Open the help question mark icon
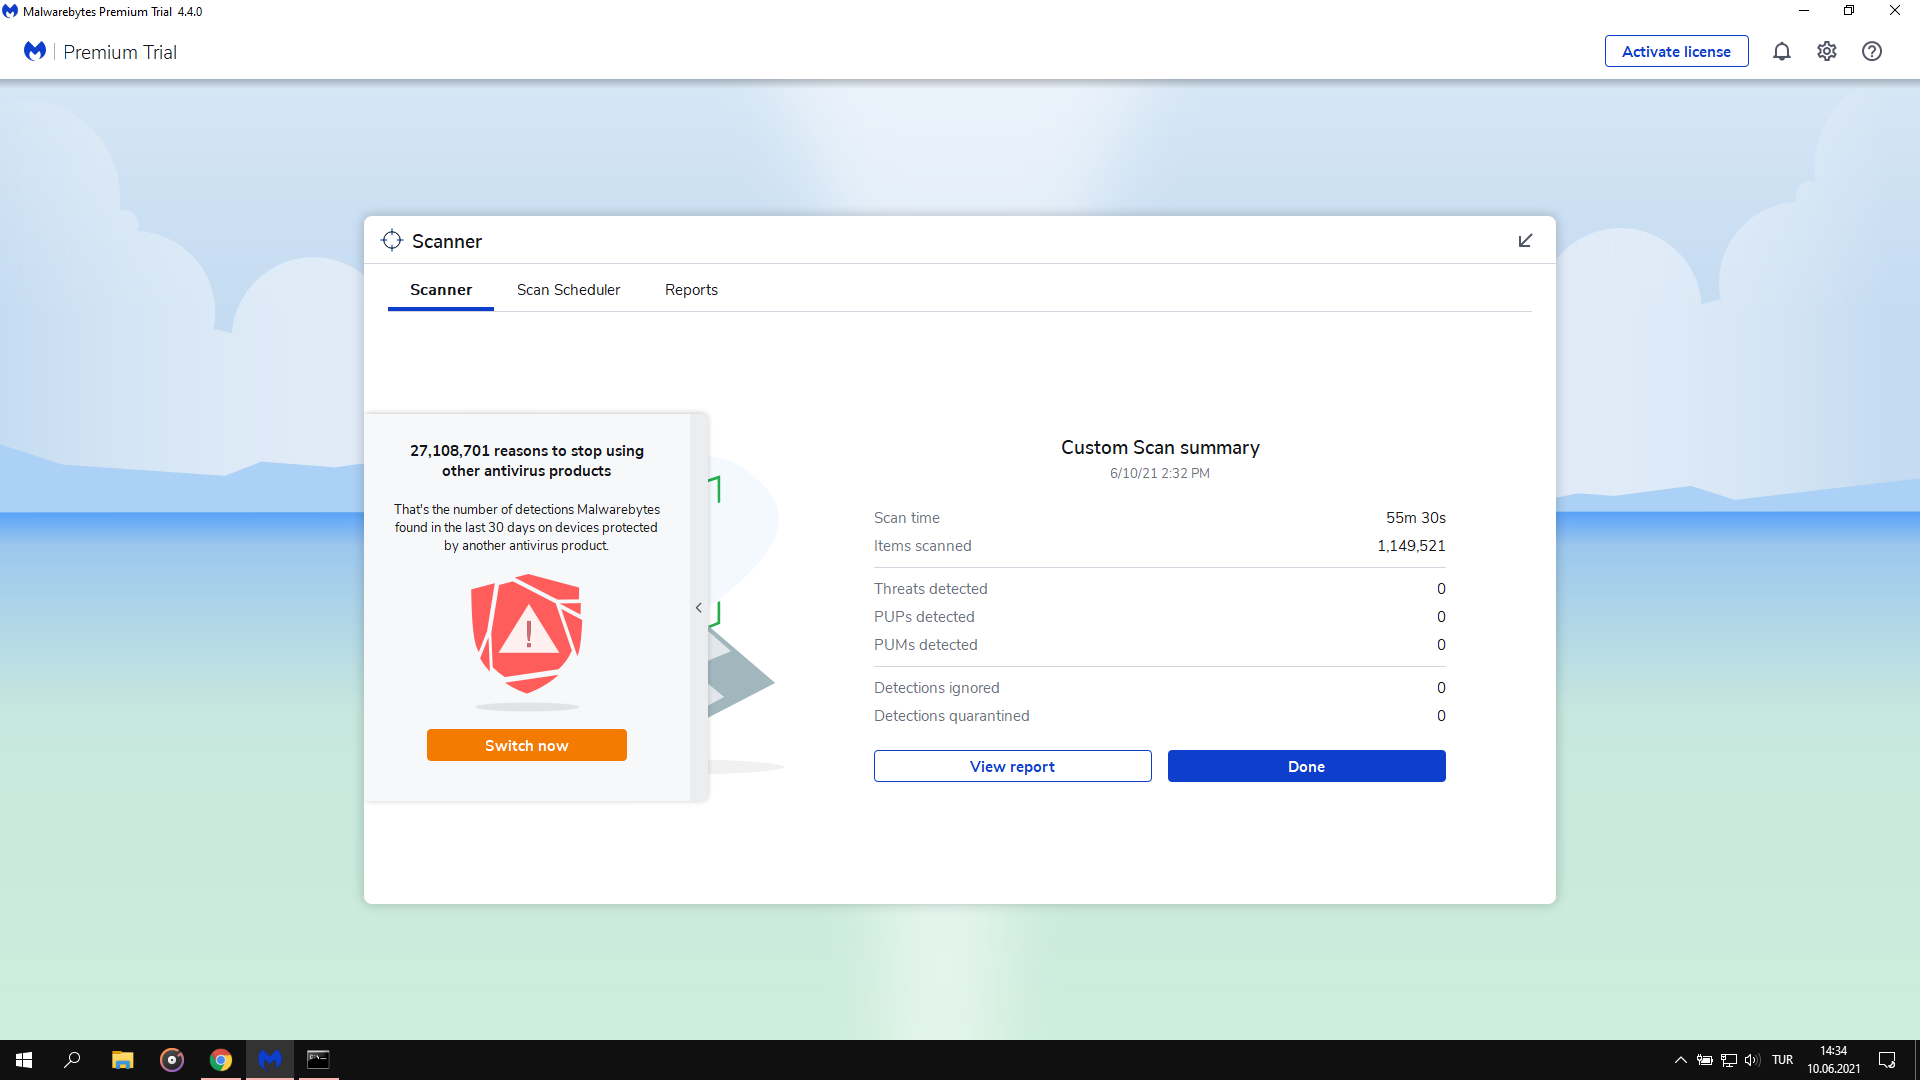The height and width of the screenshot is (1080, 1920). coord(1872,52)
